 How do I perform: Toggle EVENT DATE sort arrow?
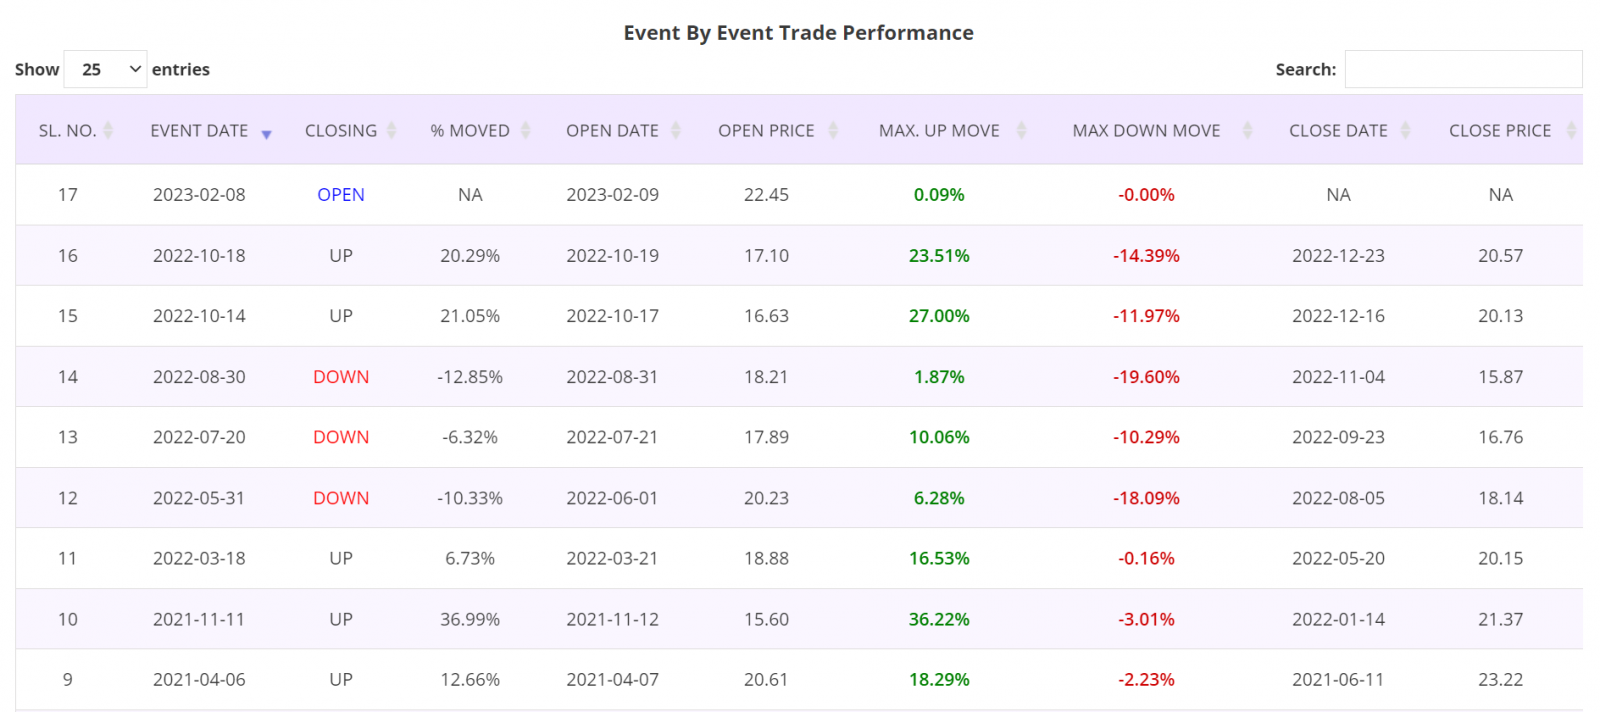pyautogui.click(x=266, y=134)
